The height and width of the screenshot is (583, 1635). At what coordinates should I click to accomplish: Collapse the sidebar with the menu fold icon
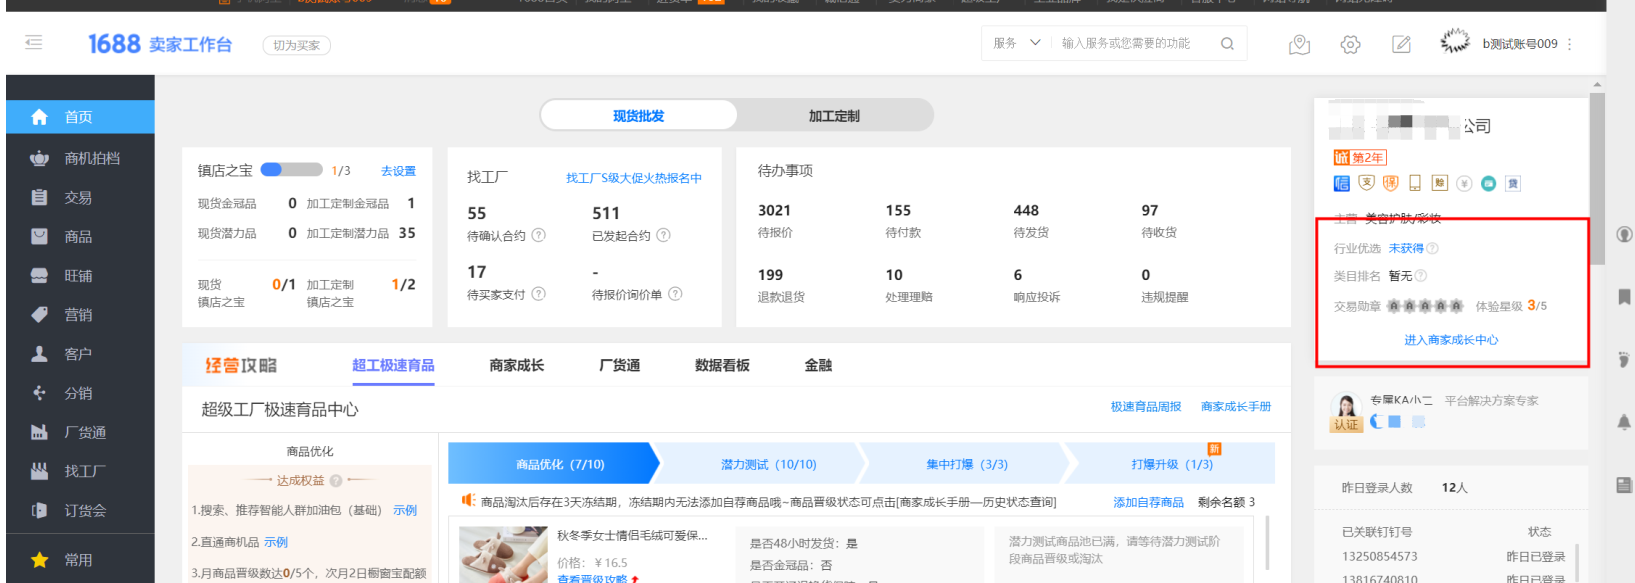point(34,42)
